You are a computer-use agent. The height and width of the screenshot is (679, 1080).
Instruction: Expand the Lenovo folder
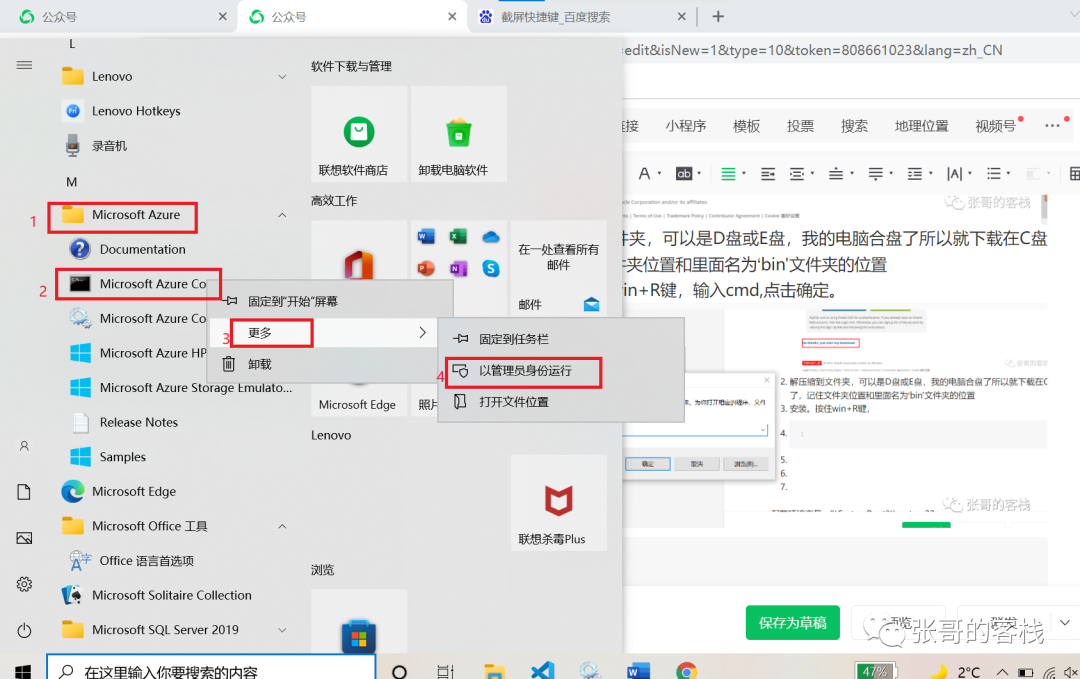(282, 76)
